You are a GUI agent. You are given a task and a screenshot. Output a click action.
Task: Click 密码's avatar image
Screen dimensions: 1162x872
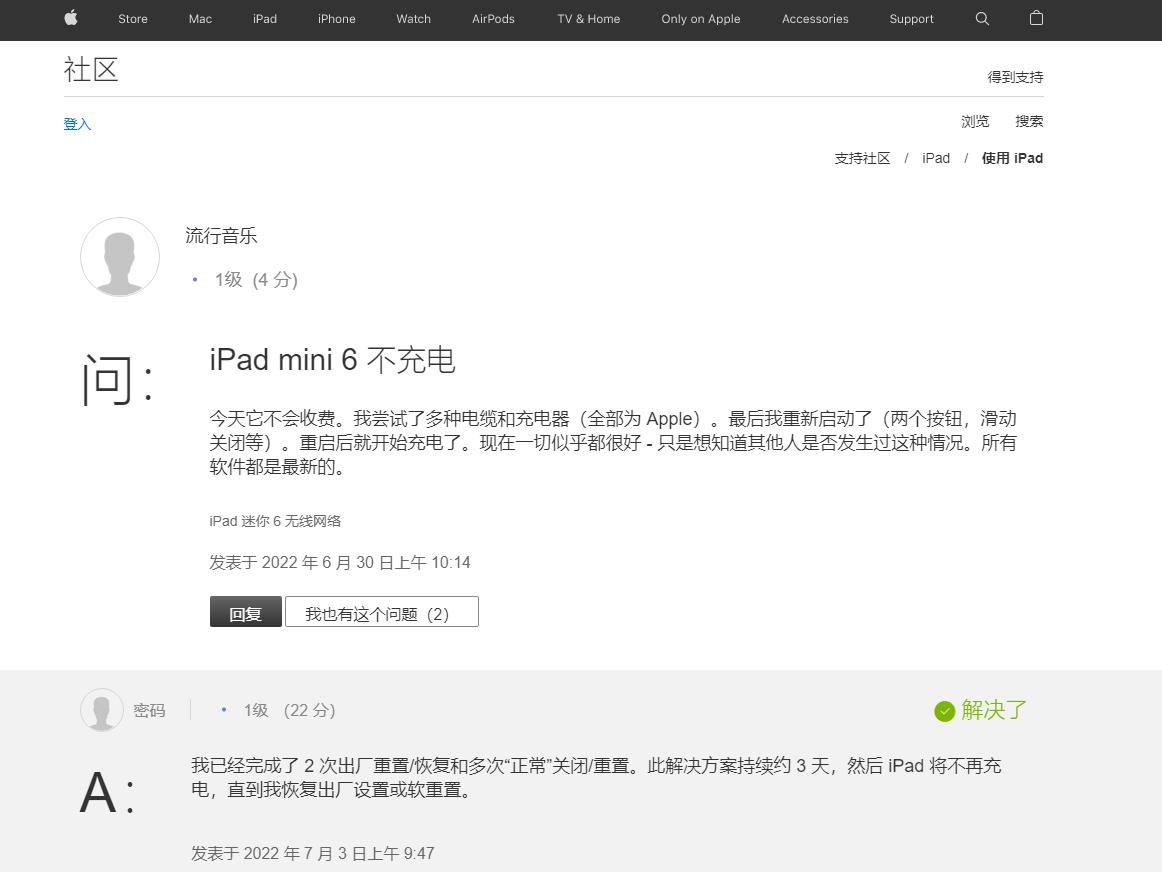(101, 710)
